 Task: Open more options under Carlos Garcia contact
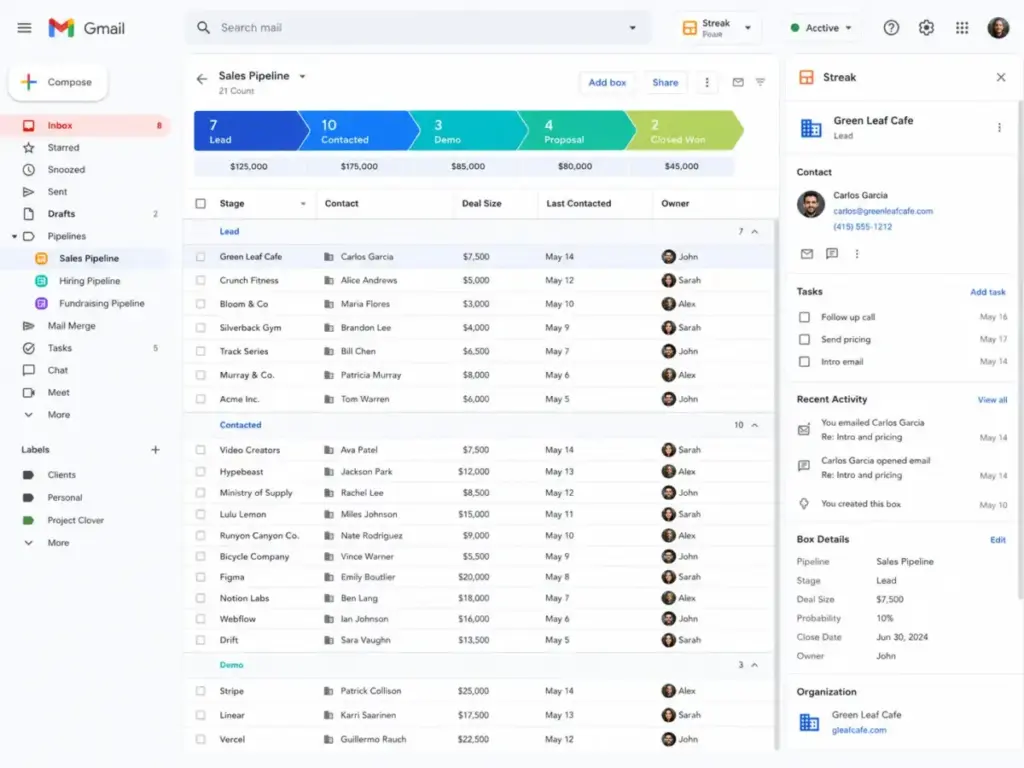click(857, 253)
